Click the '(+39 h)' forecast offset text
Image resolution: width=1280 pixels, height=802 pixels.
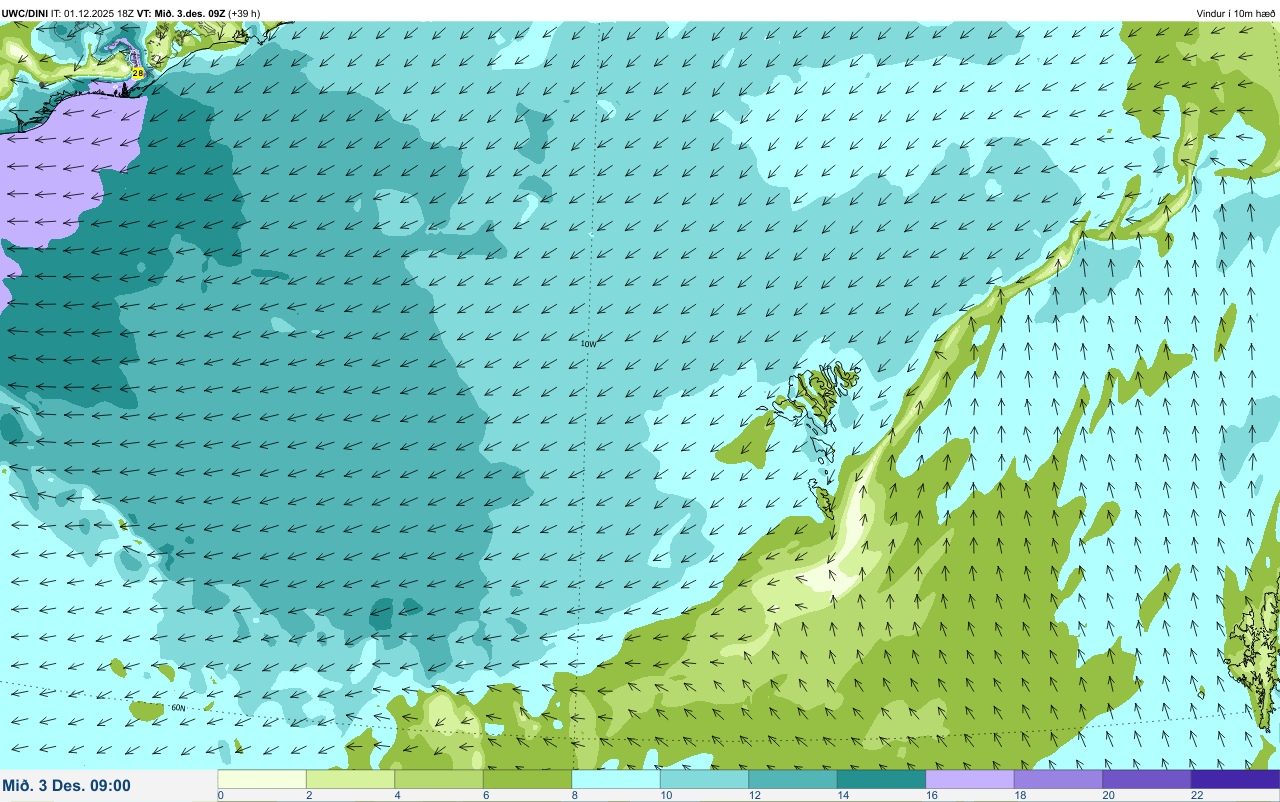click(244, 13)
